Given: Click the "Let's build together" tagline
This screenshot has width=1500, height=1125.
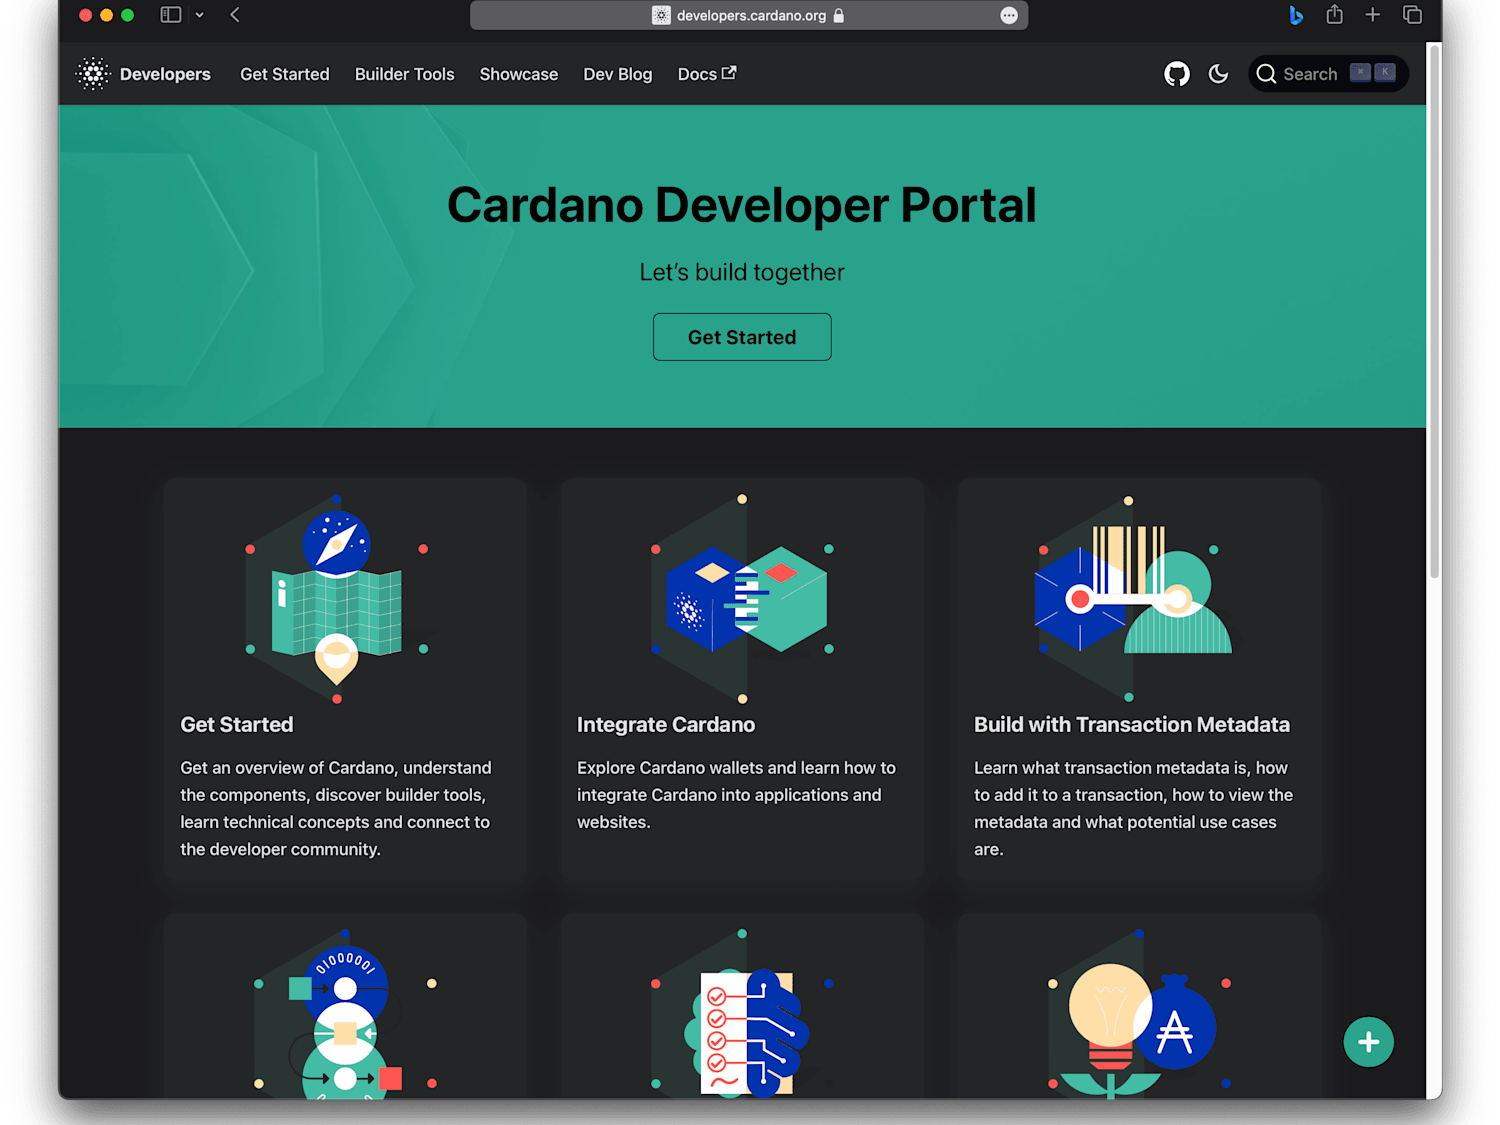Looking at the screenshot, I should (x=742, y=272).
